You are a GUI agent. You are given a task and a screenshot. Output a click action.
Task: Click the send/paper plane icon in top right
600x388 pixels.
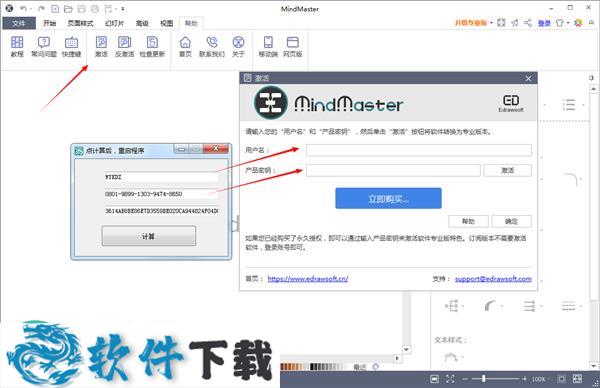(x=515, y=23)
